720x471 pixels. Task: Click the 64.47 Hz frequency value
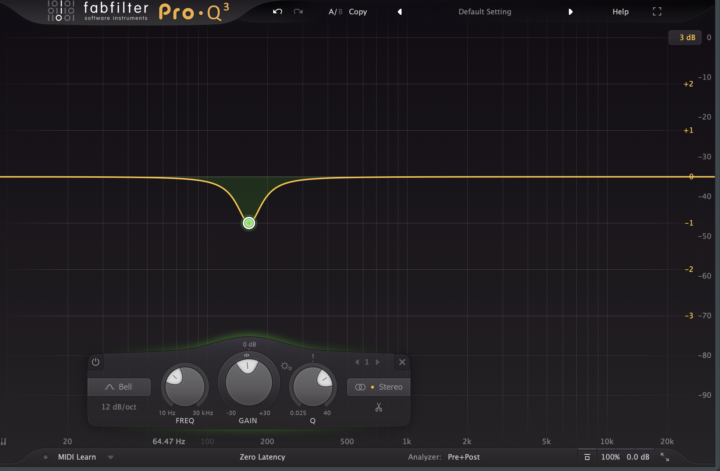[169, 441]
